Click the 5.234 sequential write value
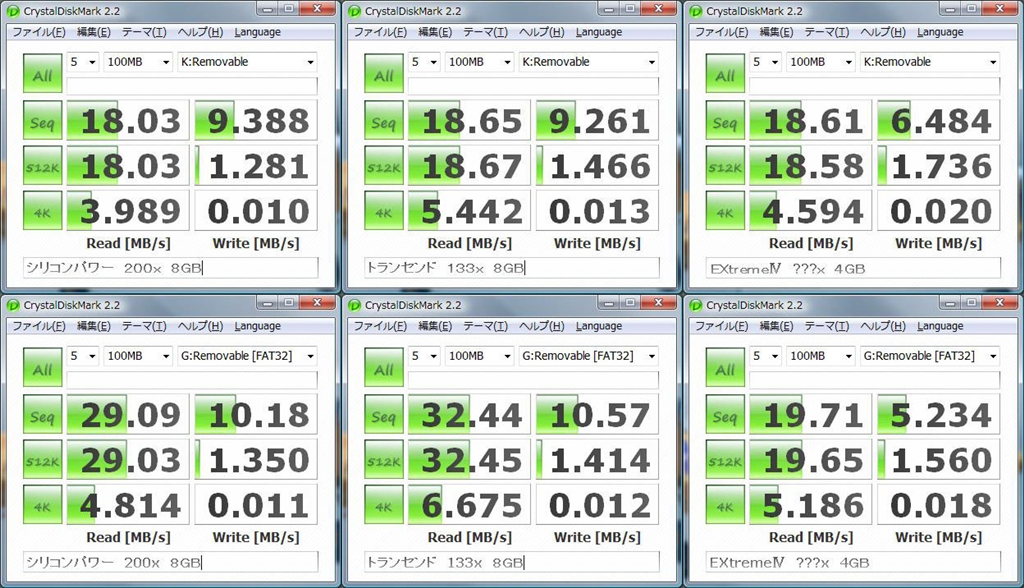1024x588 pixels. tap(939, 414)
